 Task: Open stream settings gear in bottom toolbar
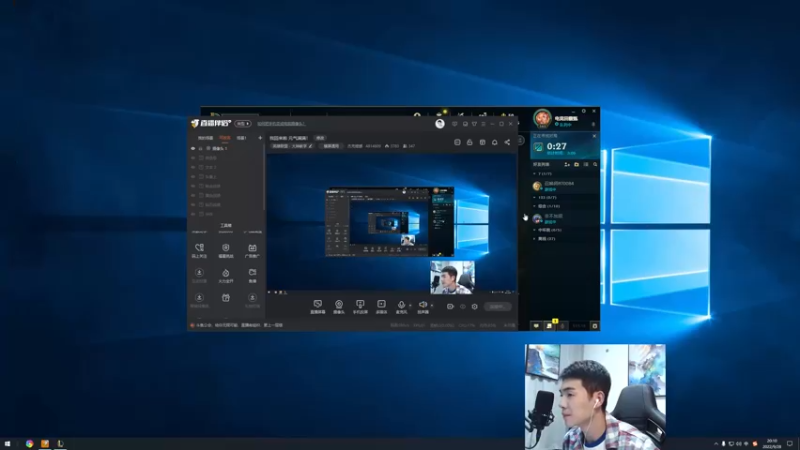click(474, 307)
